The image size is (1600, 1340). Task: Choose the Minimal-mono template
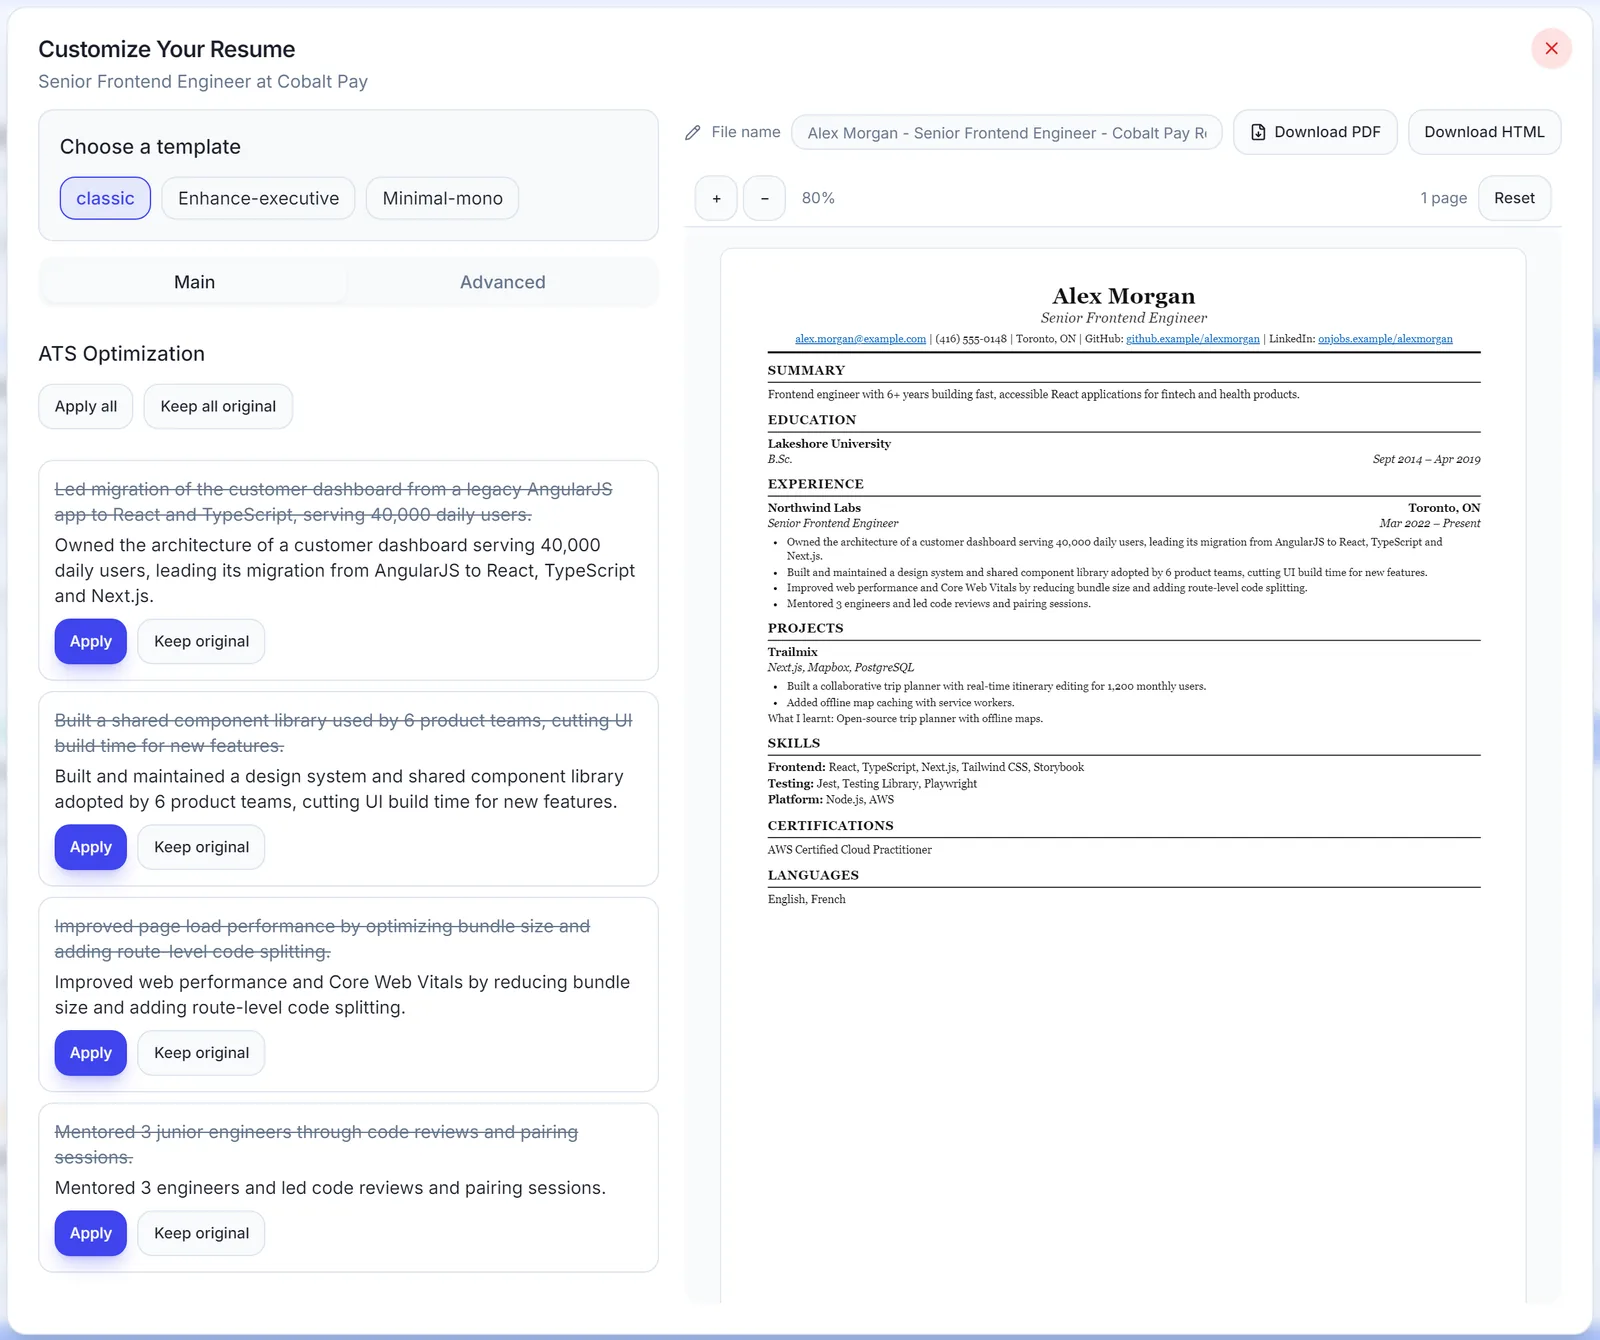(442, 198)
